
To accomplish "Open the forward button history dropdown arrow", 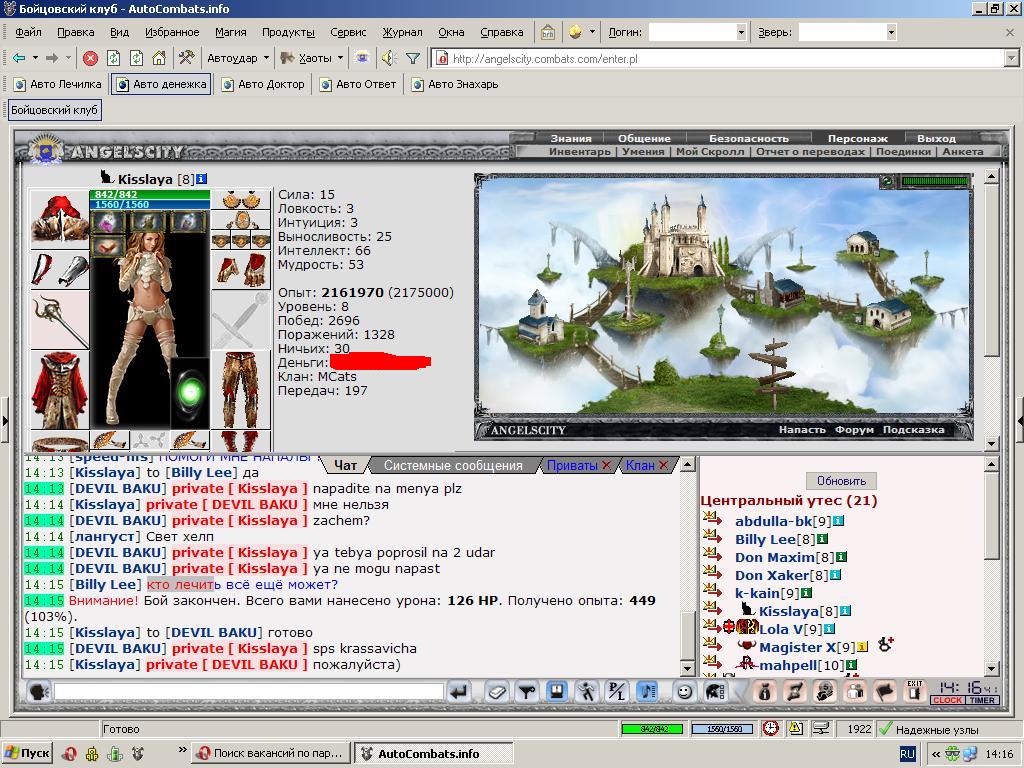I will pos(69,58).
